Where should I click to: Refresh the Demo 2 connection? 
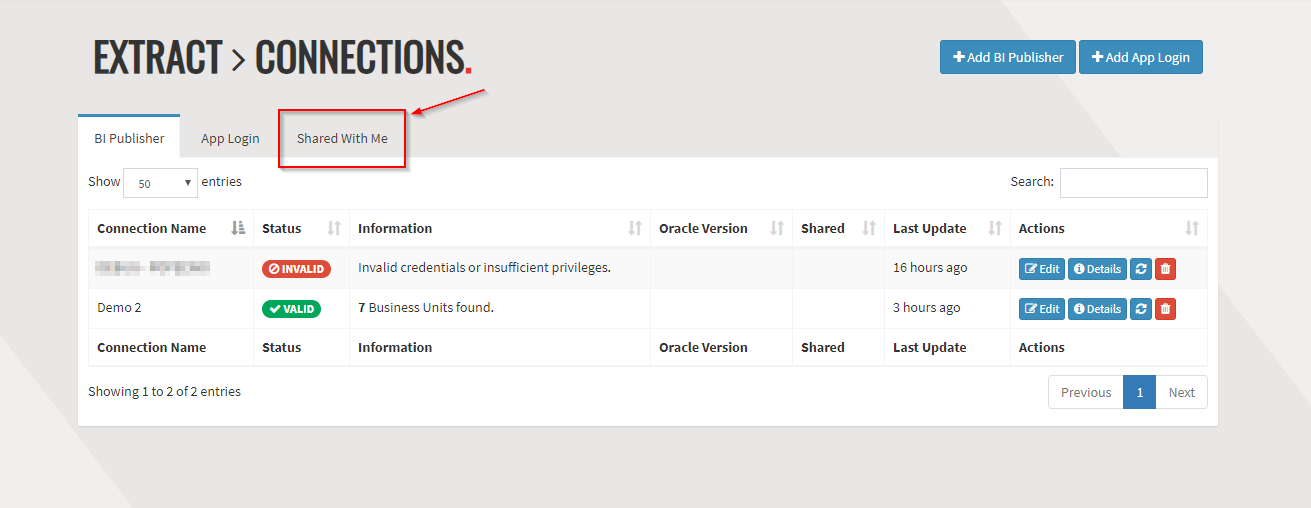[1141, 309]
